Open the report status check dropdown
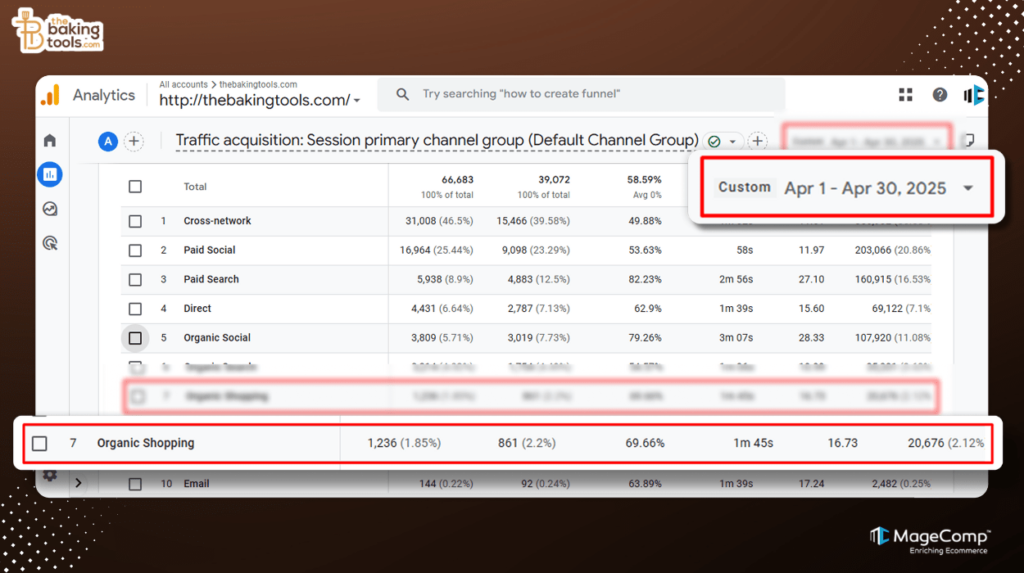The height and width of the screenshot is (573, 1024). coord(724,141)
